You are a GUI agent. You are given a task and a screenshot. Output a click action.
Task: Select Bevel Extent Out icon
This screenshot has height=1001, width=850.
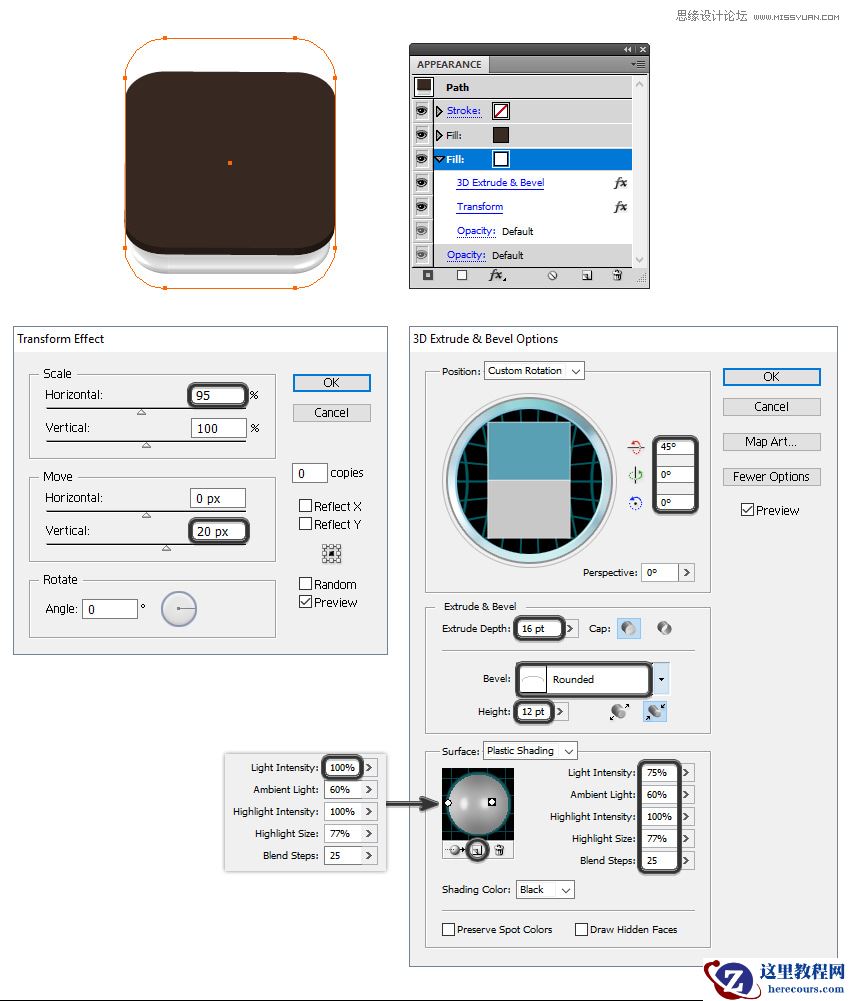point(619,711)
